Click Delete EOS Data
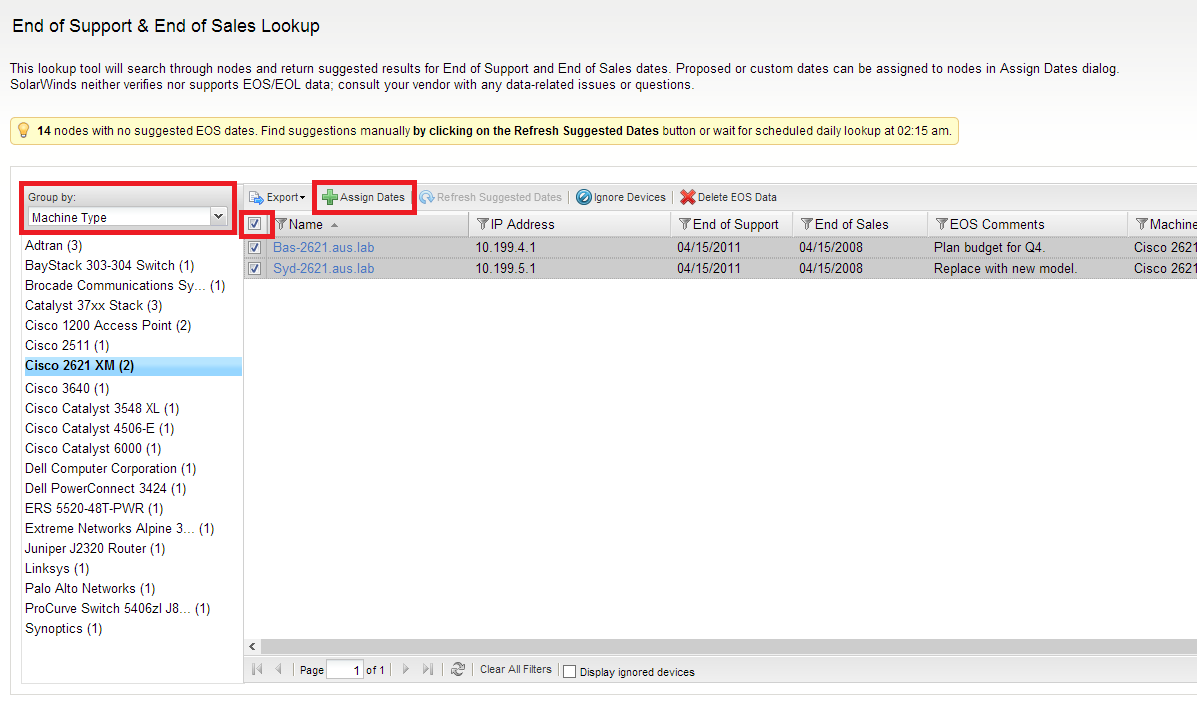Screen dimensions: 1197x724 click(728, 197)
